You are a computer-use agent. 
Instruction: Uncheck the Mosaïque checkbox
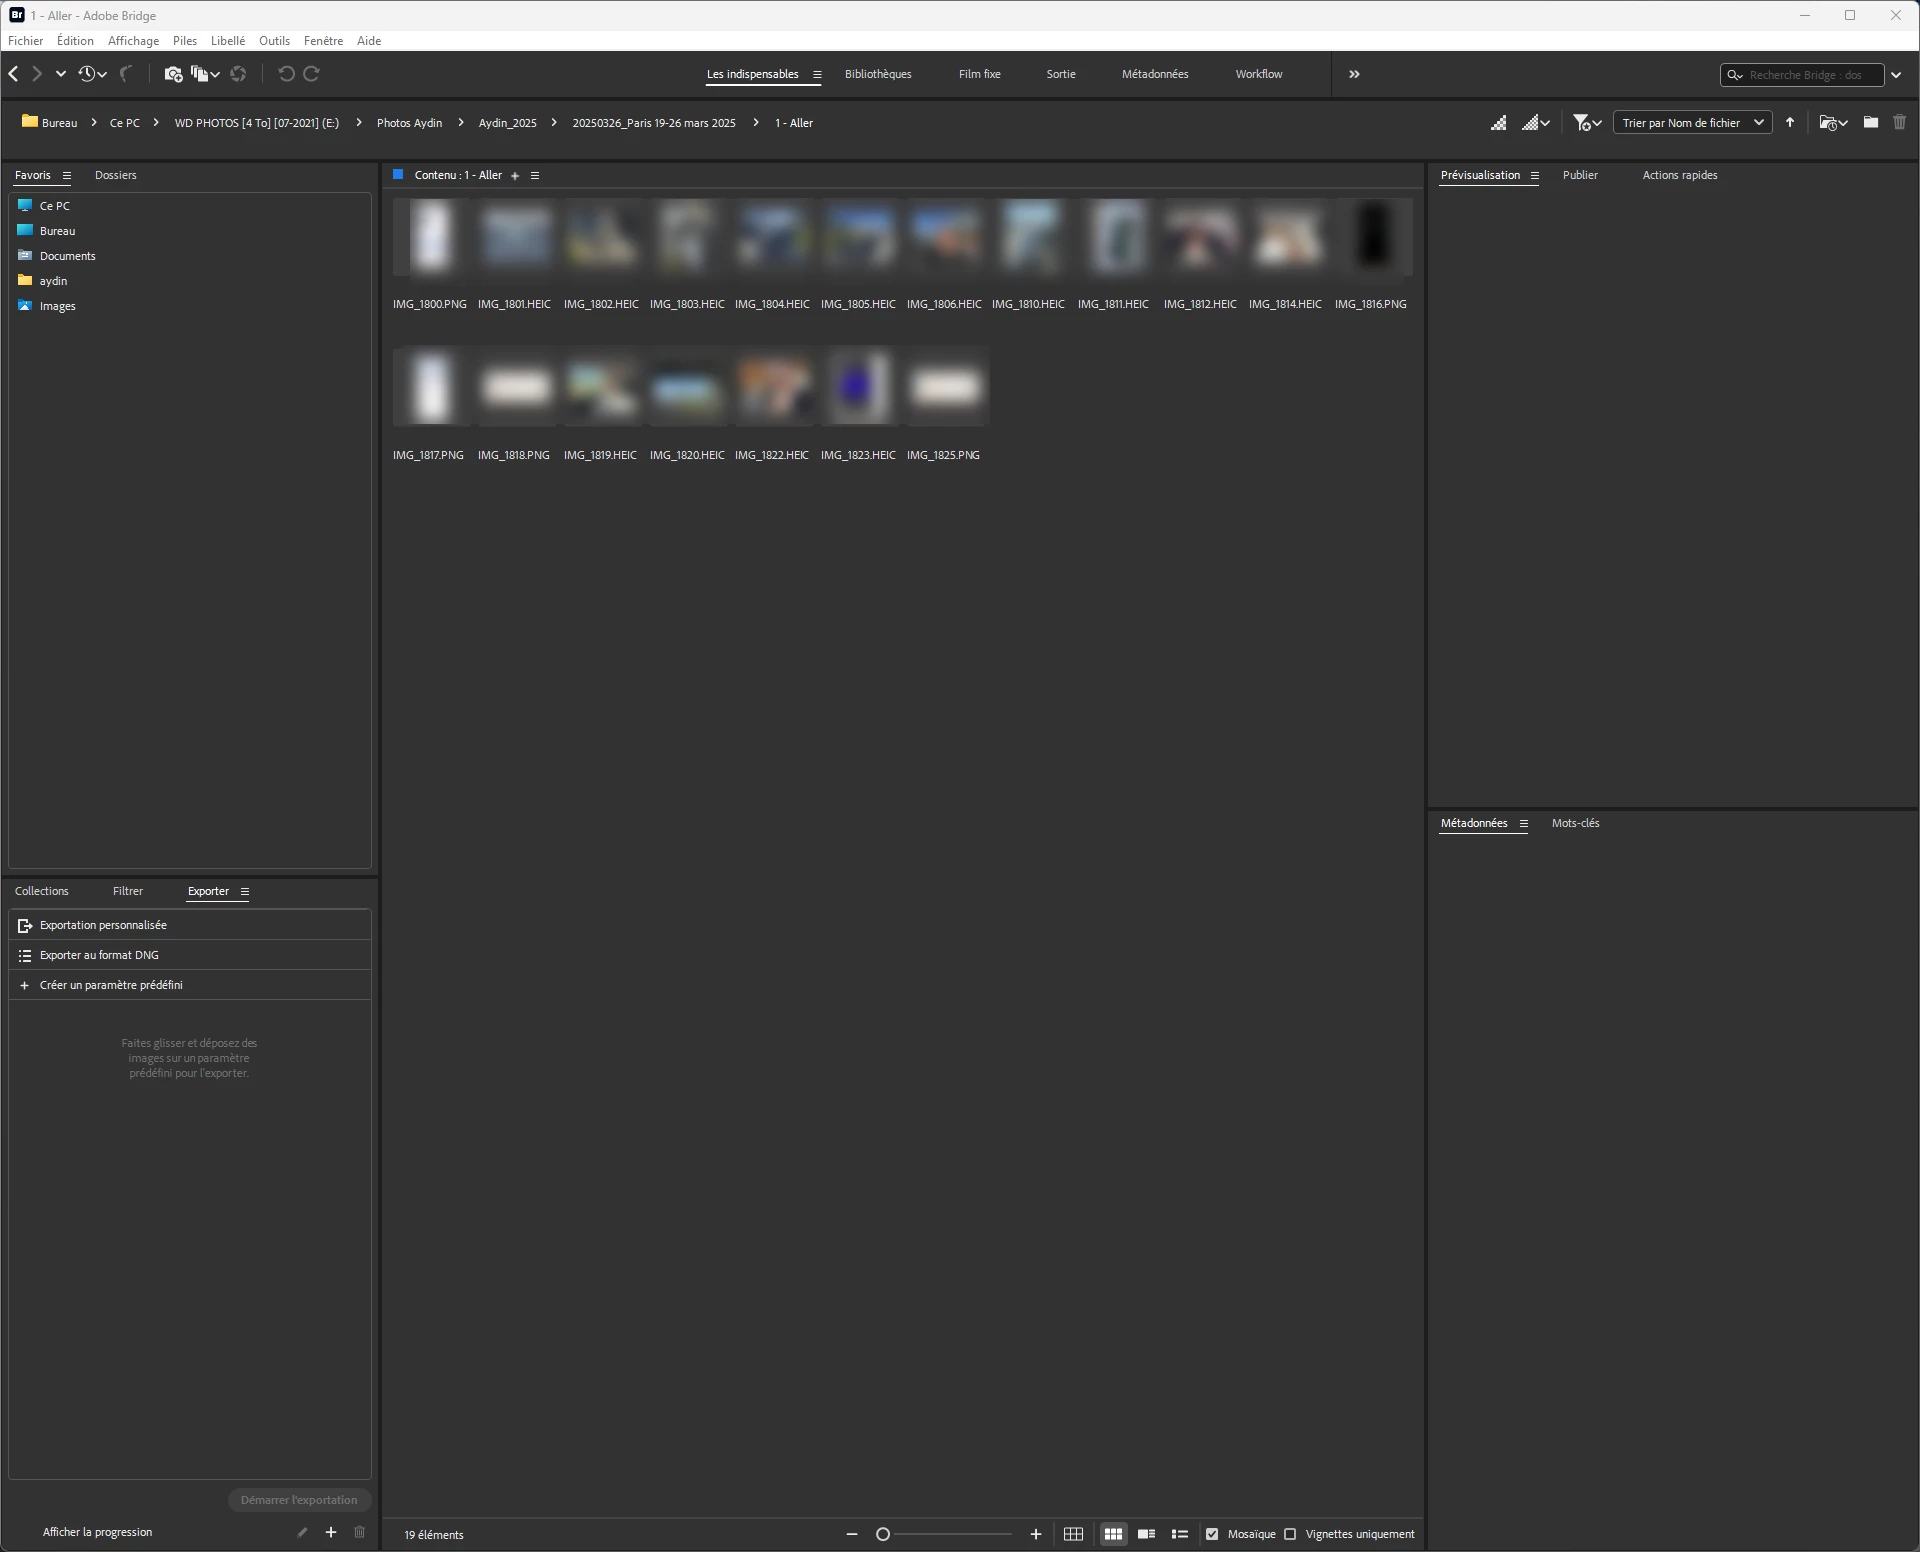click(1212, 1534)
